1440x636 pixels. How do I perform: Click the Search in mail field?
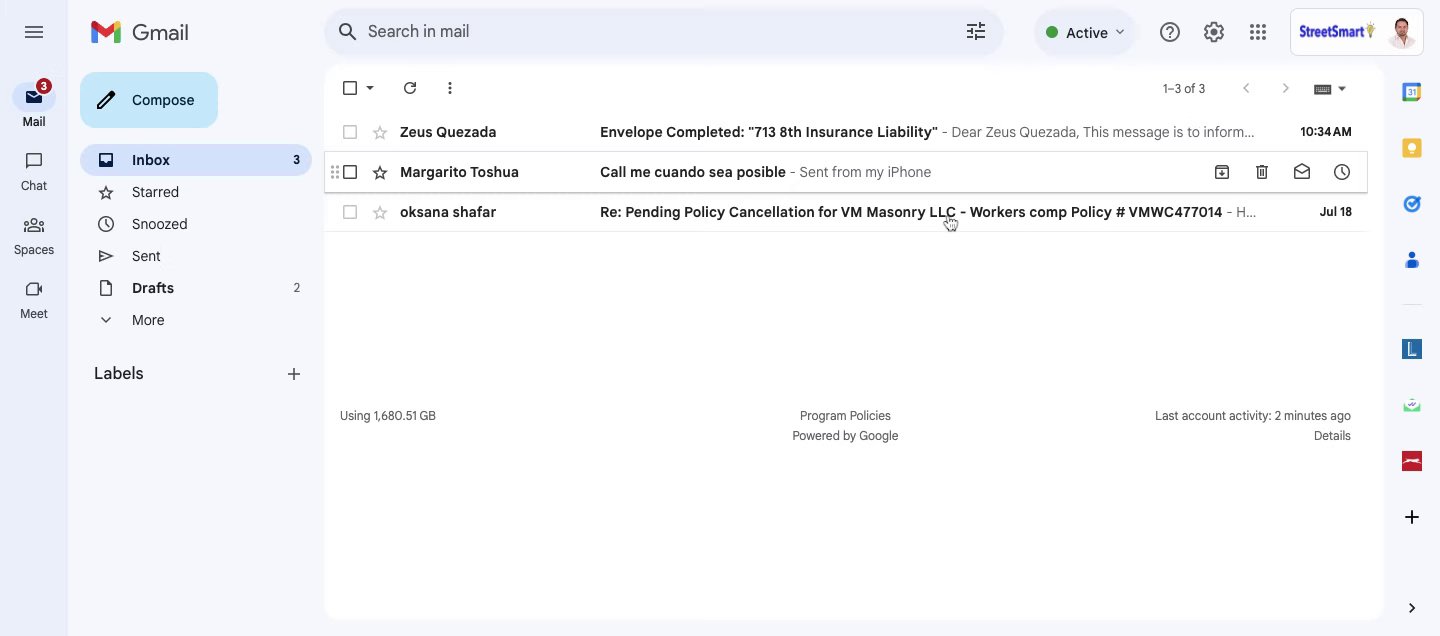coord(650,32)
